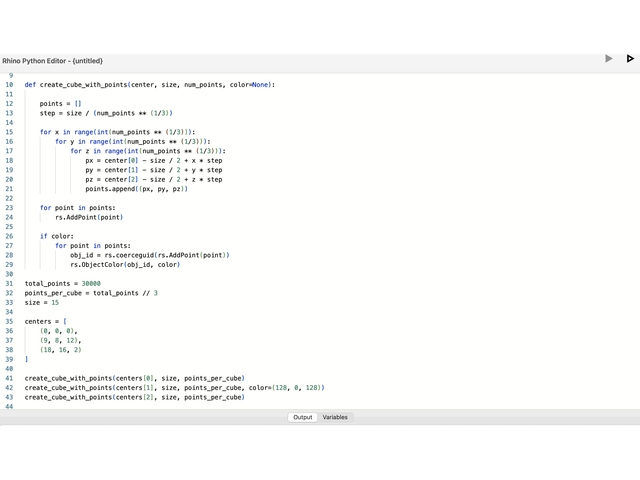
Task: Click the (18, 16, 2) center tuple
Action: point(60,350)
